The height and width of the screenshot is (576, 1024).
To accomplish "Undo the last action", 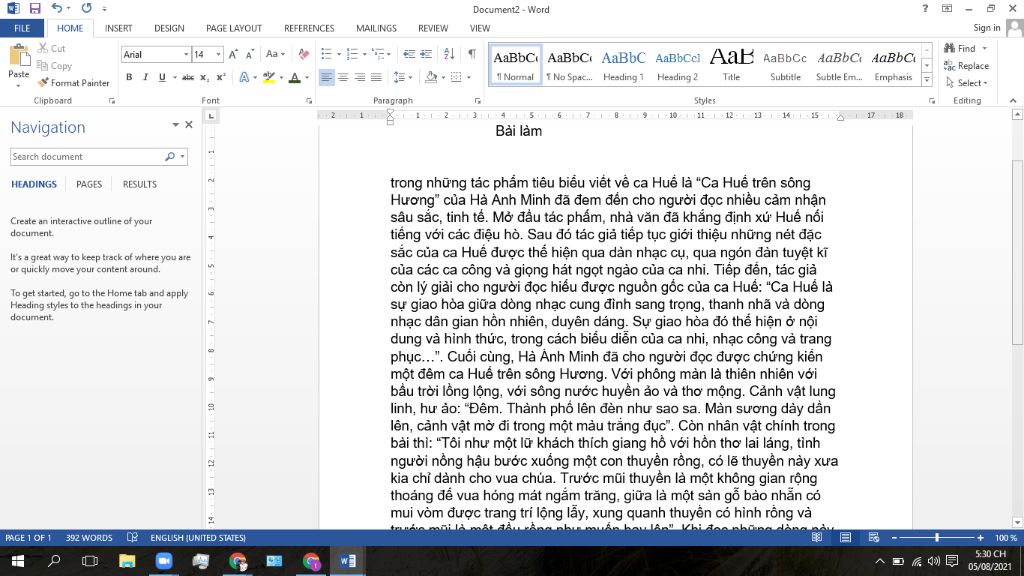I will (57, 8).
